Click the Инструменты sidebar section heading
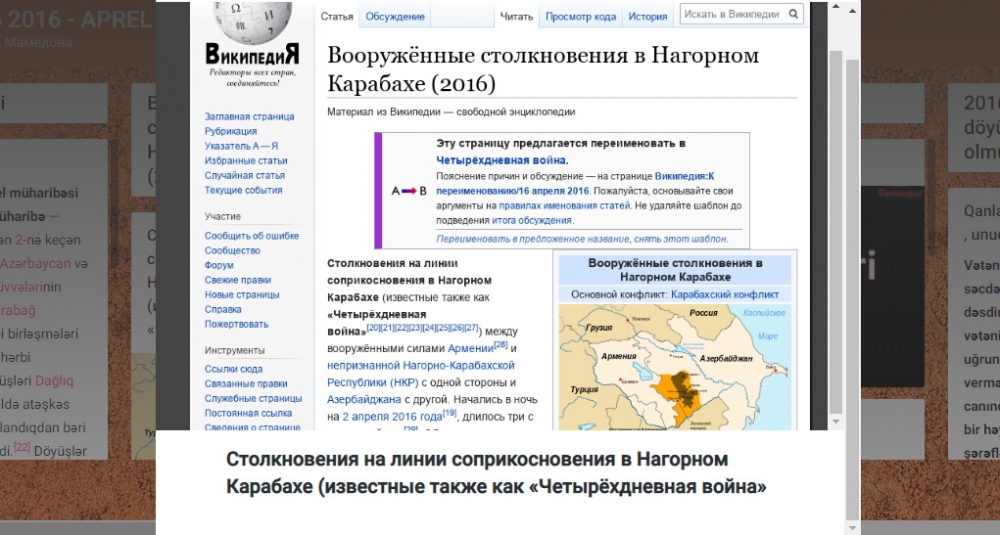This screenshot has height=535, width=1000. pyautogui.click(x=235, y=350)
